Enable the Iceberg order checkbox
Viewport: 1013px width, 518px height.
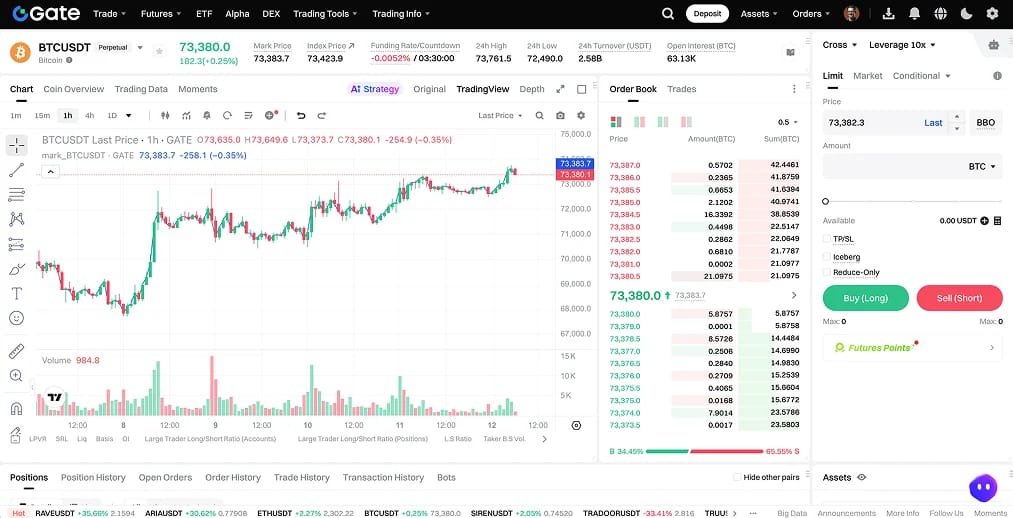[827, 256]
